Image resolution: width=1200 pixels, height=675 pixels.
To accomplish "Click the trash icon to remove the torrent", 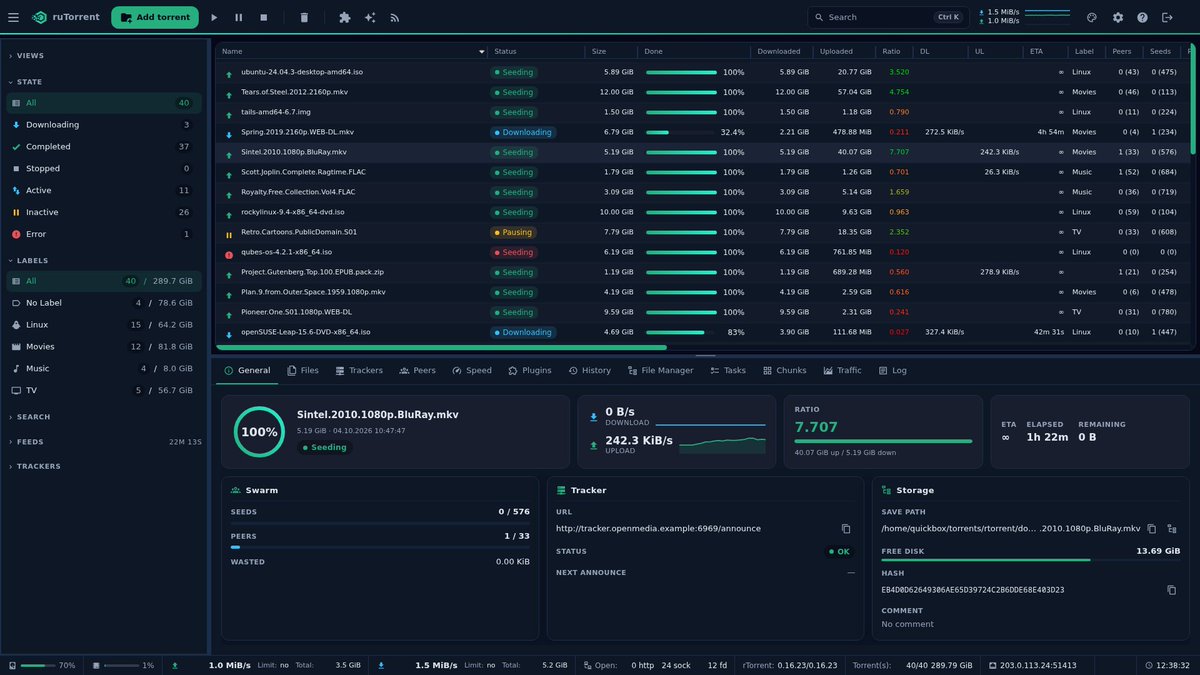I will coord(304,17).
